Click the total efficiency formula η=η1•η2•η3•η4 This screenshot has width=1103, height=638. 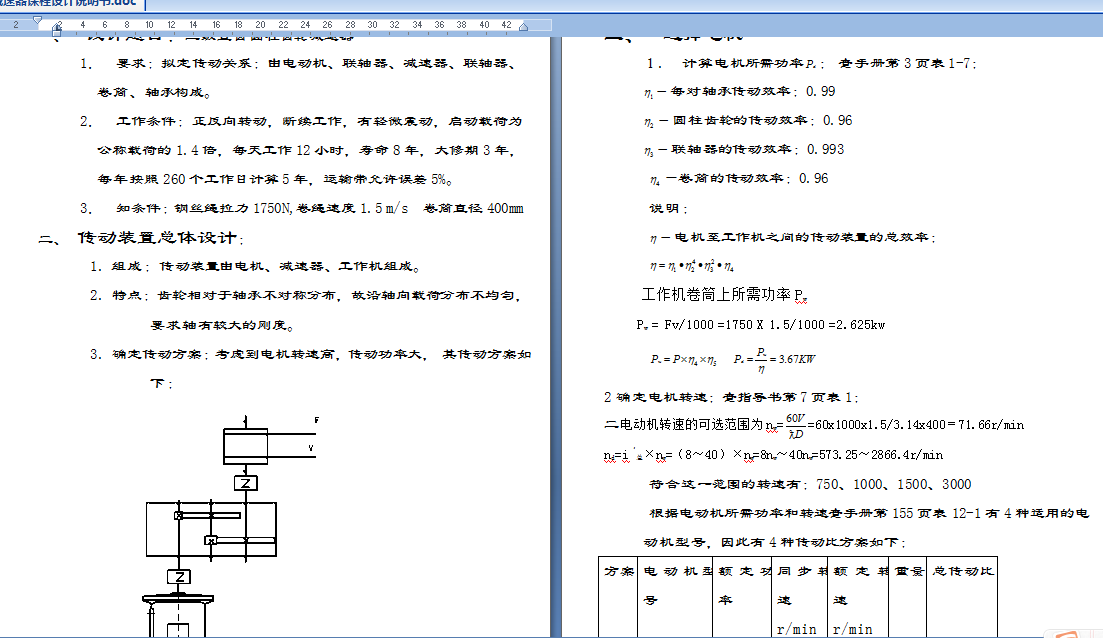[x=692, y=266]
